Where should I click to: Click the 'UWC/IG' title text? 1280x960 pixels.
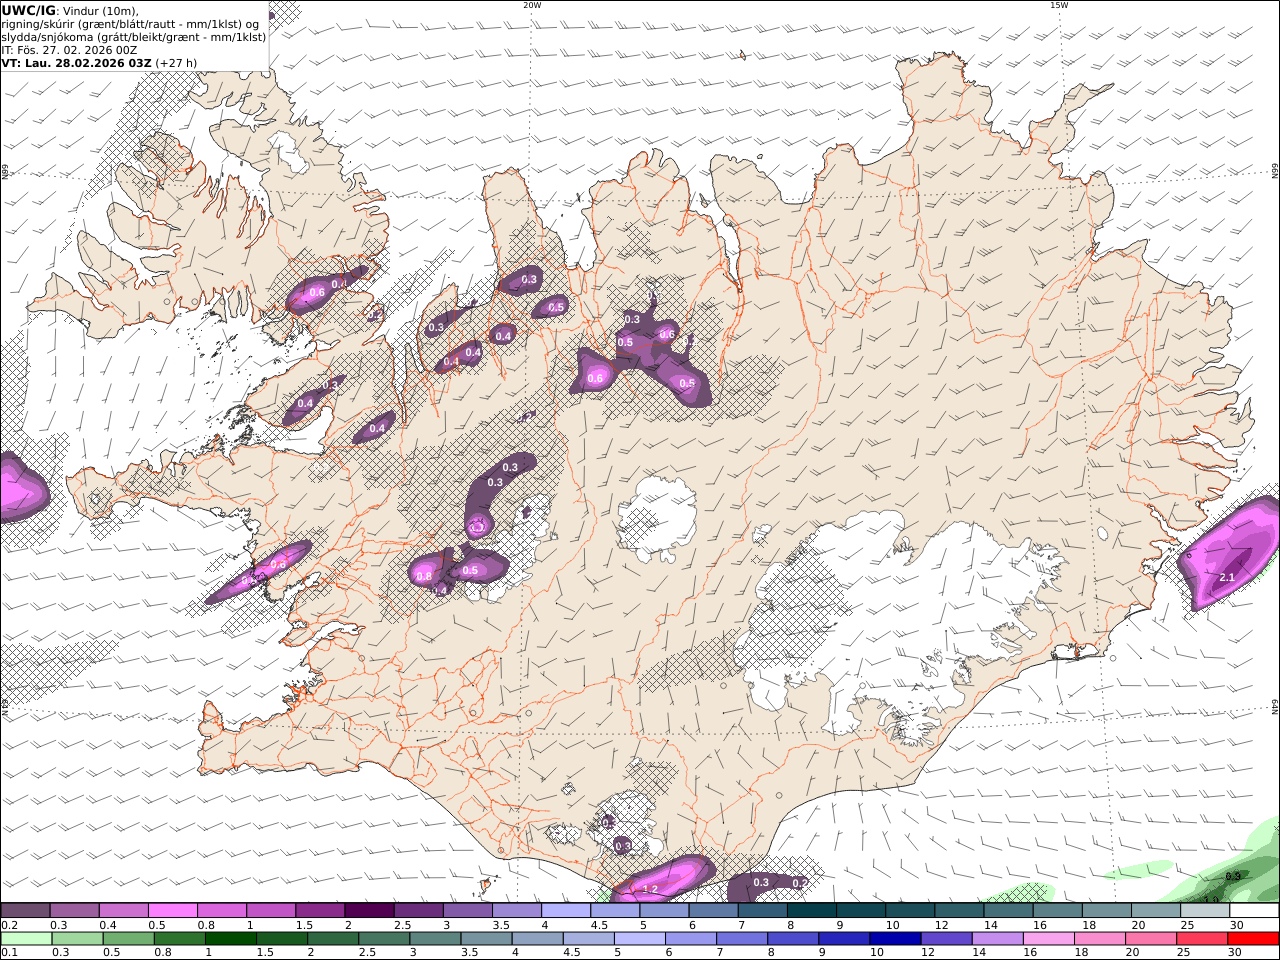[29, 11]
